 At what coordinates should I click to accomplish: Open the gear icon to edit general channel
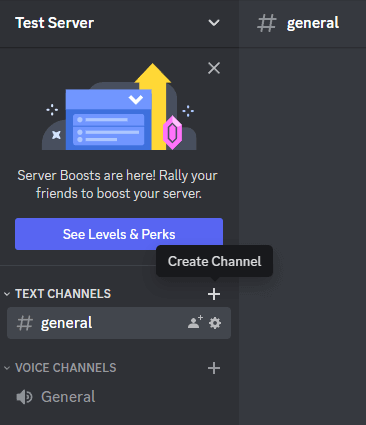(215, 323)
